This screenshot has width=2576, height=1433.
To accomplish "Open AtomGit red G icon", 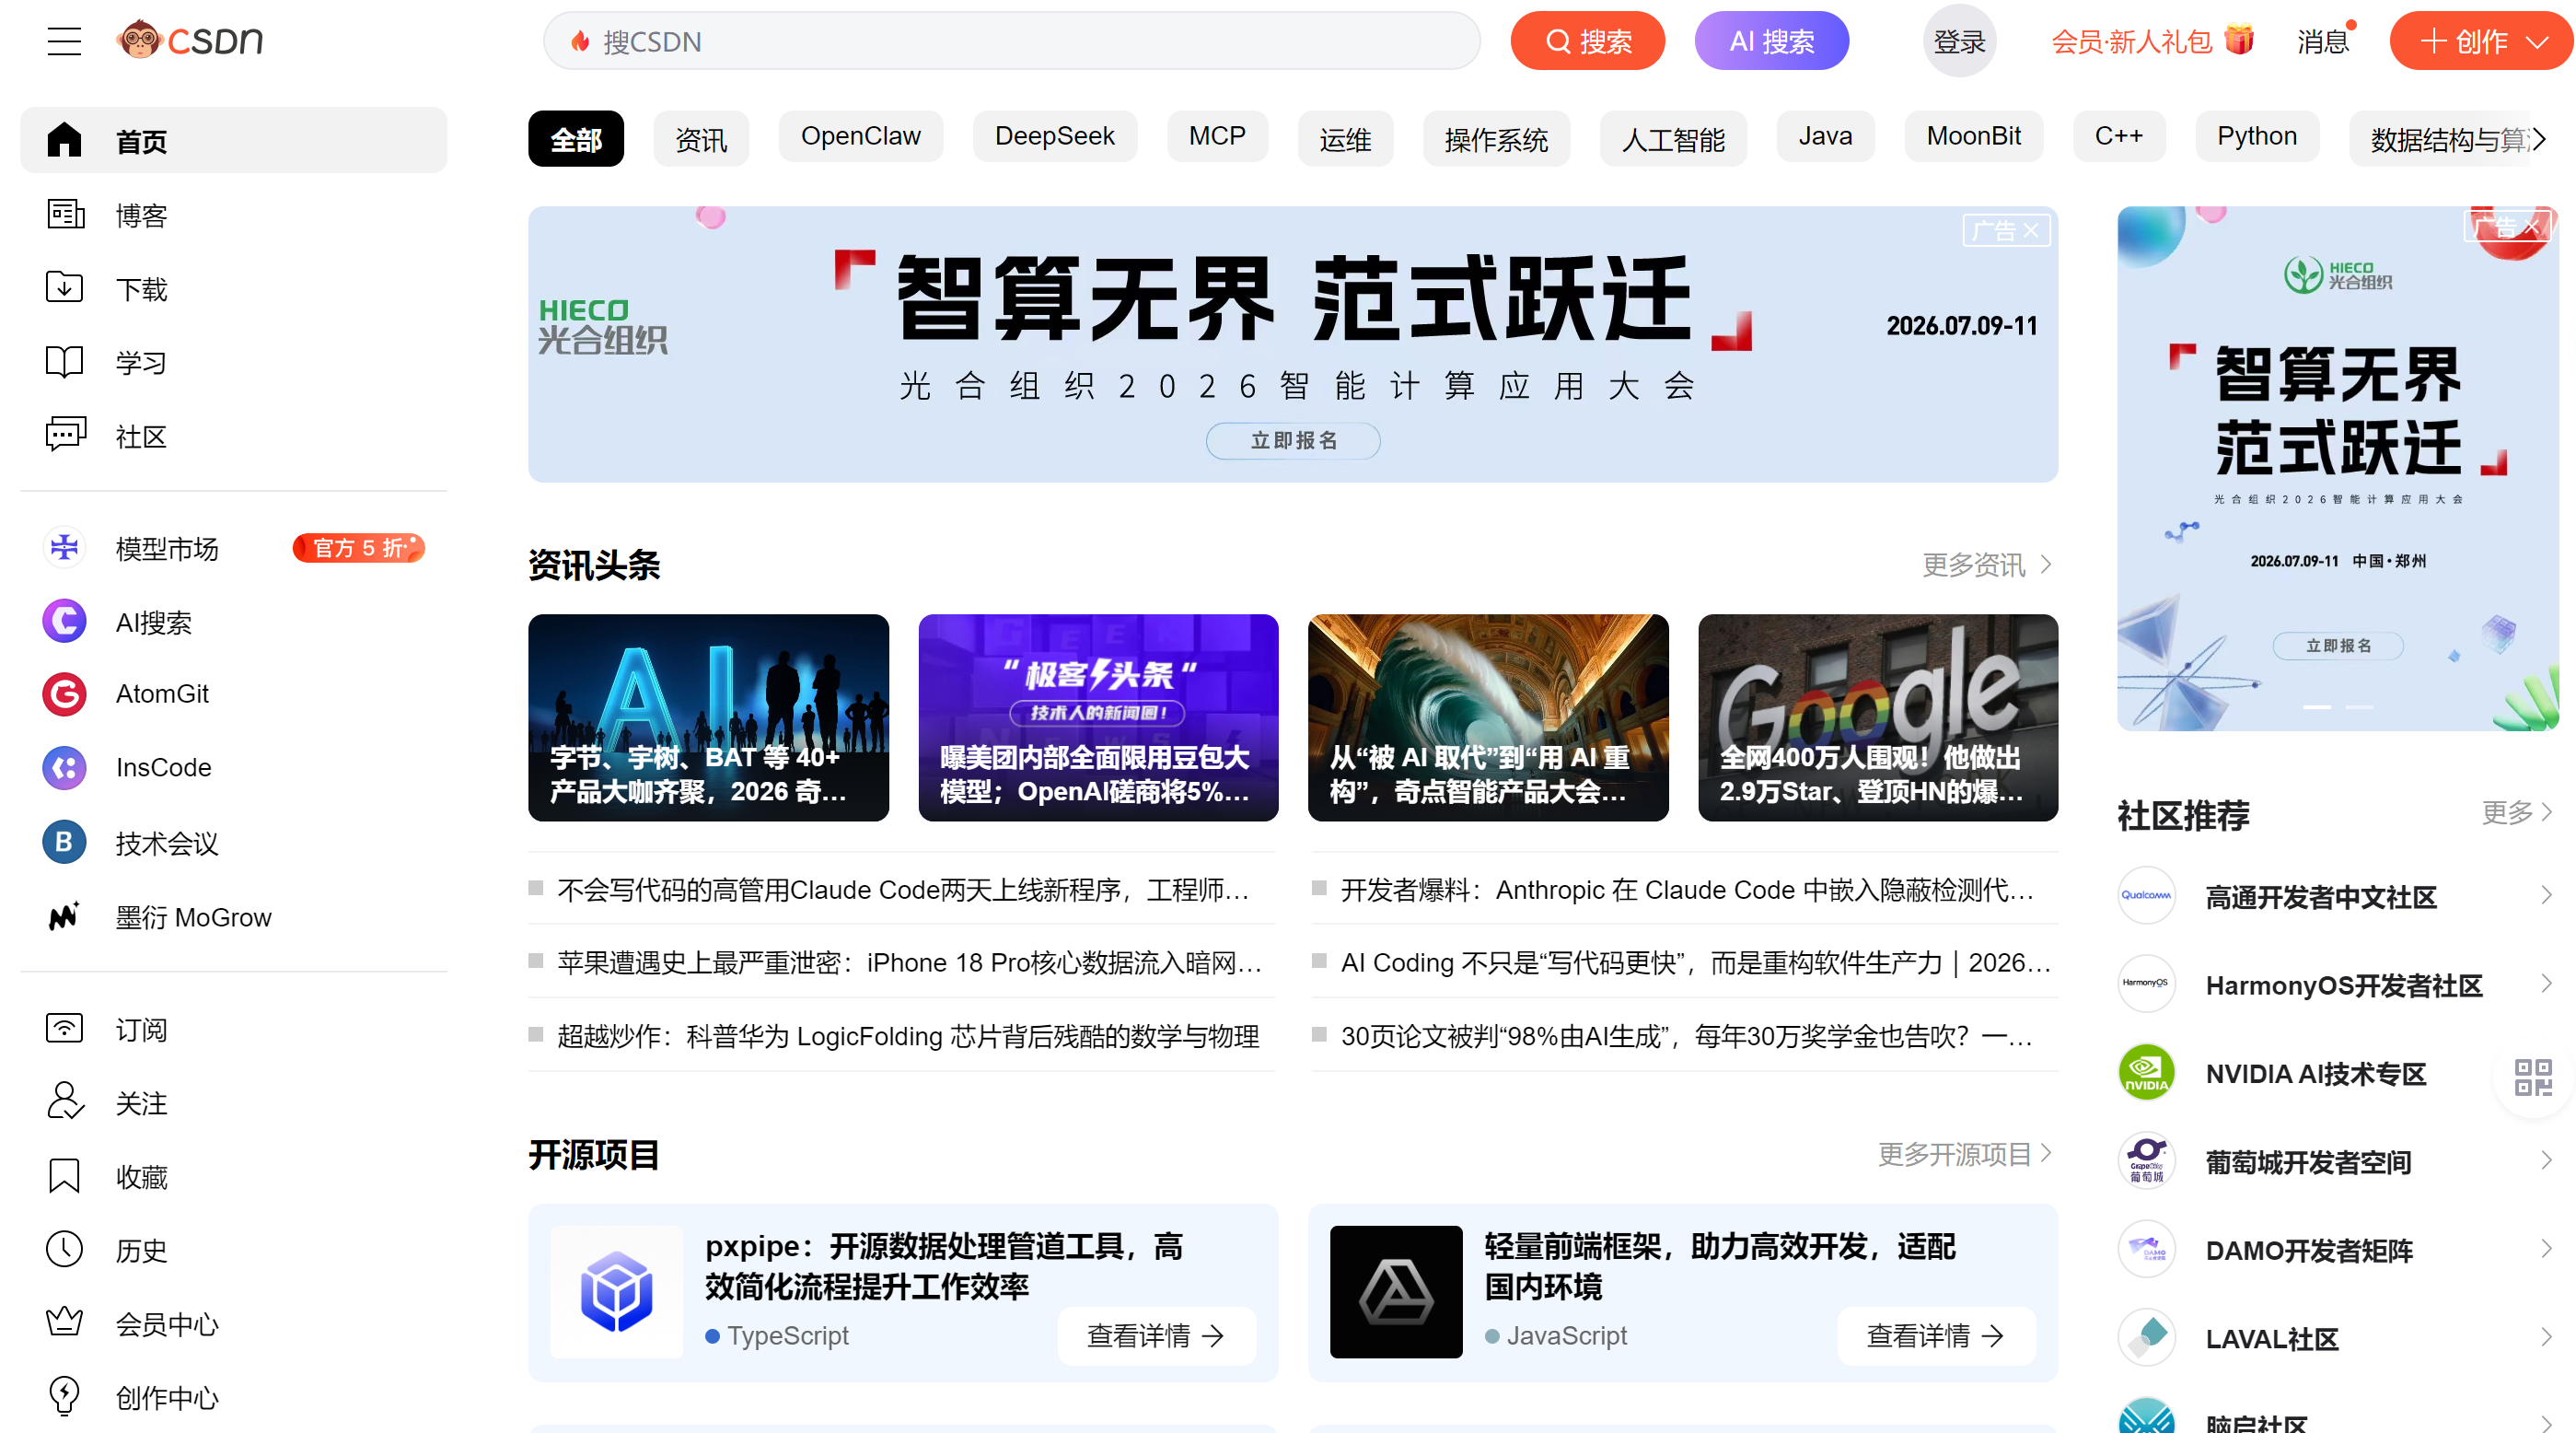I will [64, 694].
